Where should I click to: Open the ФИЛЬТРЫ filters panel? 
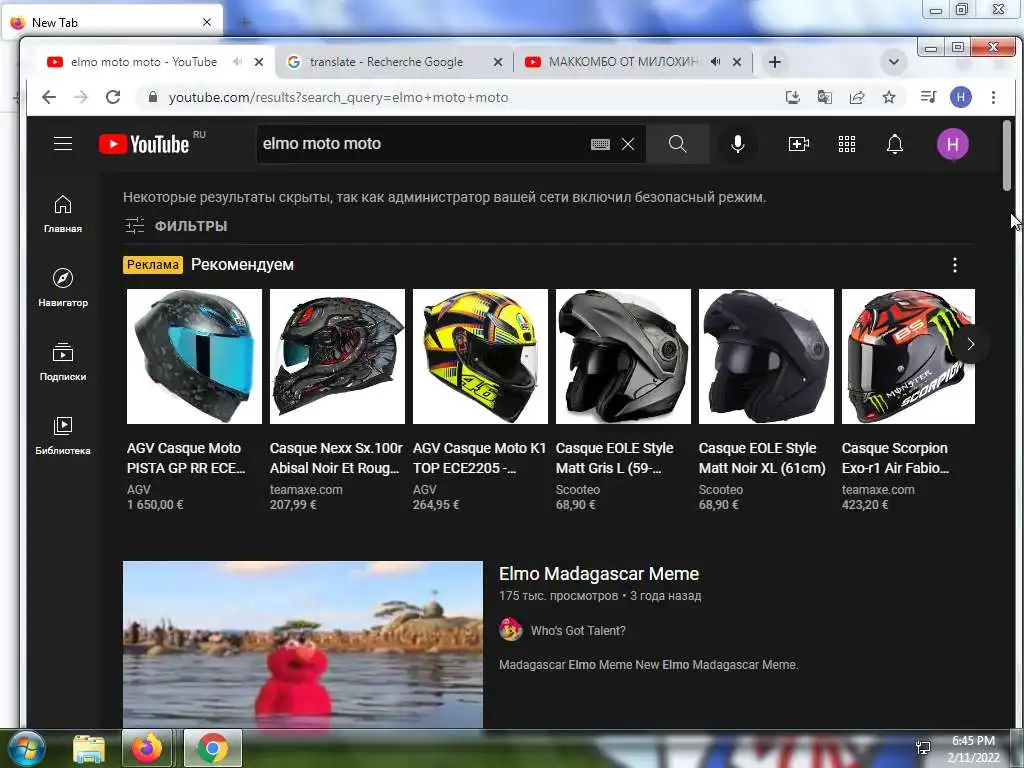click(176, 226)
